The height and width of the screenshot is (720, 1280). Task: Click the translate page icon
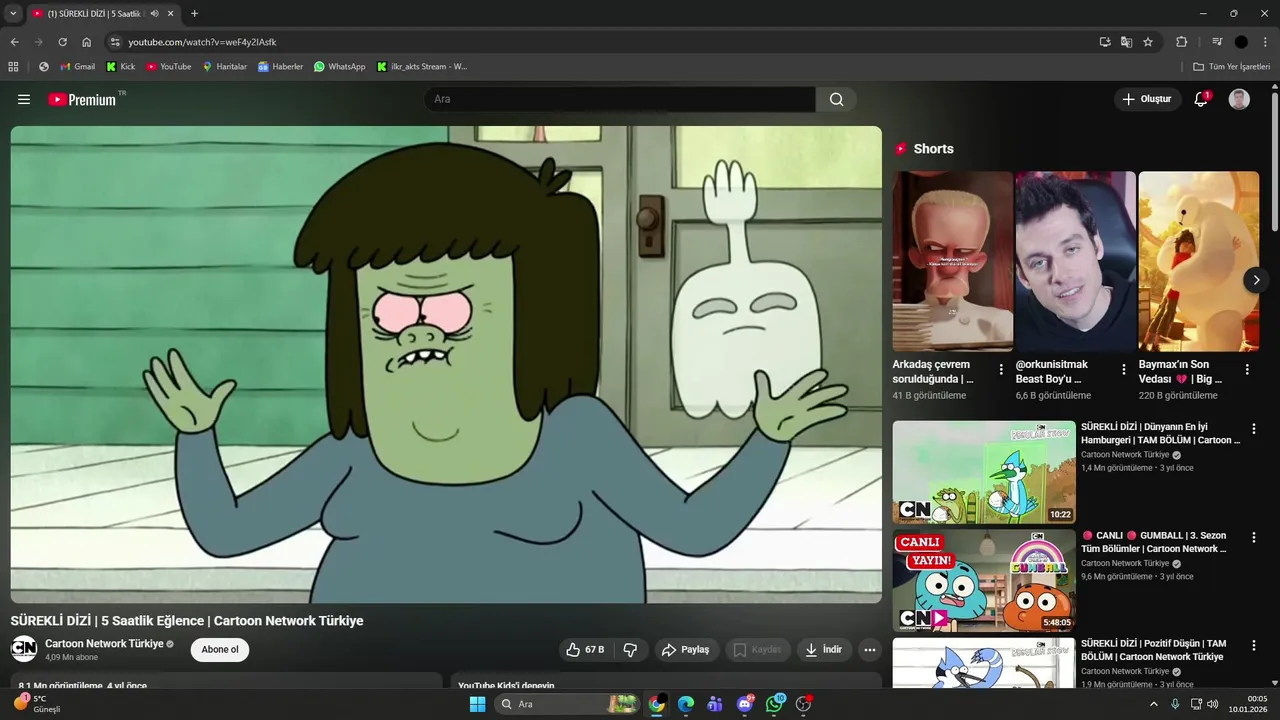1126,42
